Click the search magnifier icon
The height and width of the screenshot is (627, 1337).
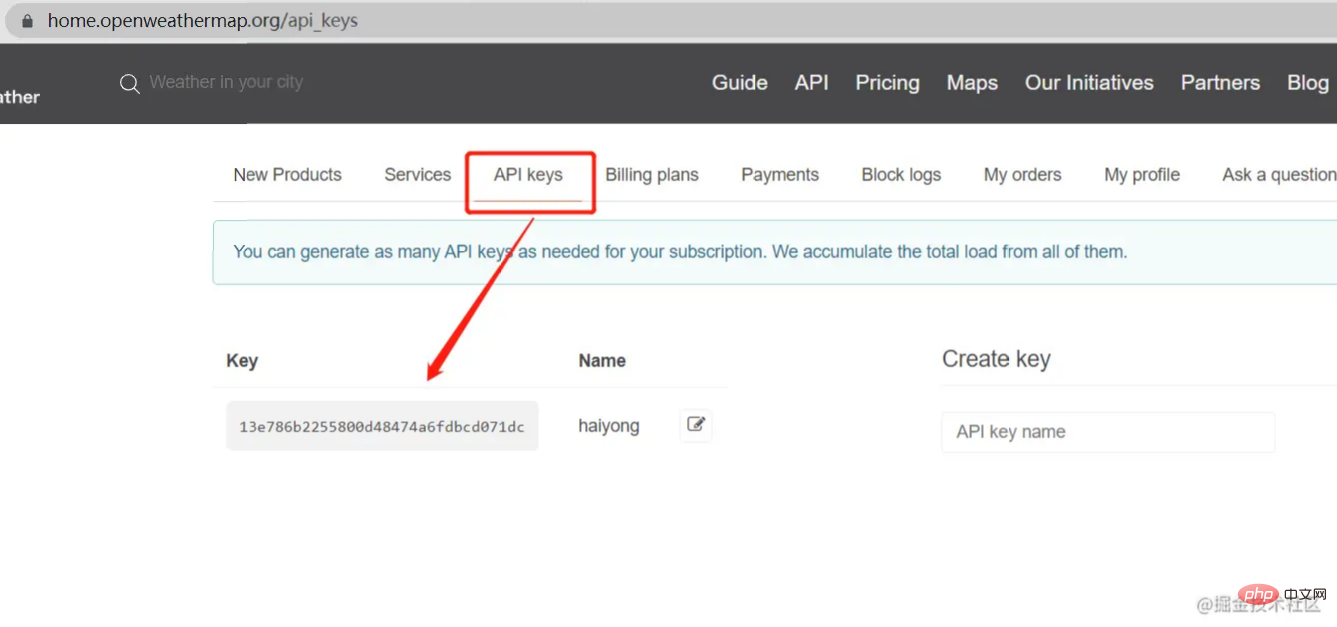[129, 84]
